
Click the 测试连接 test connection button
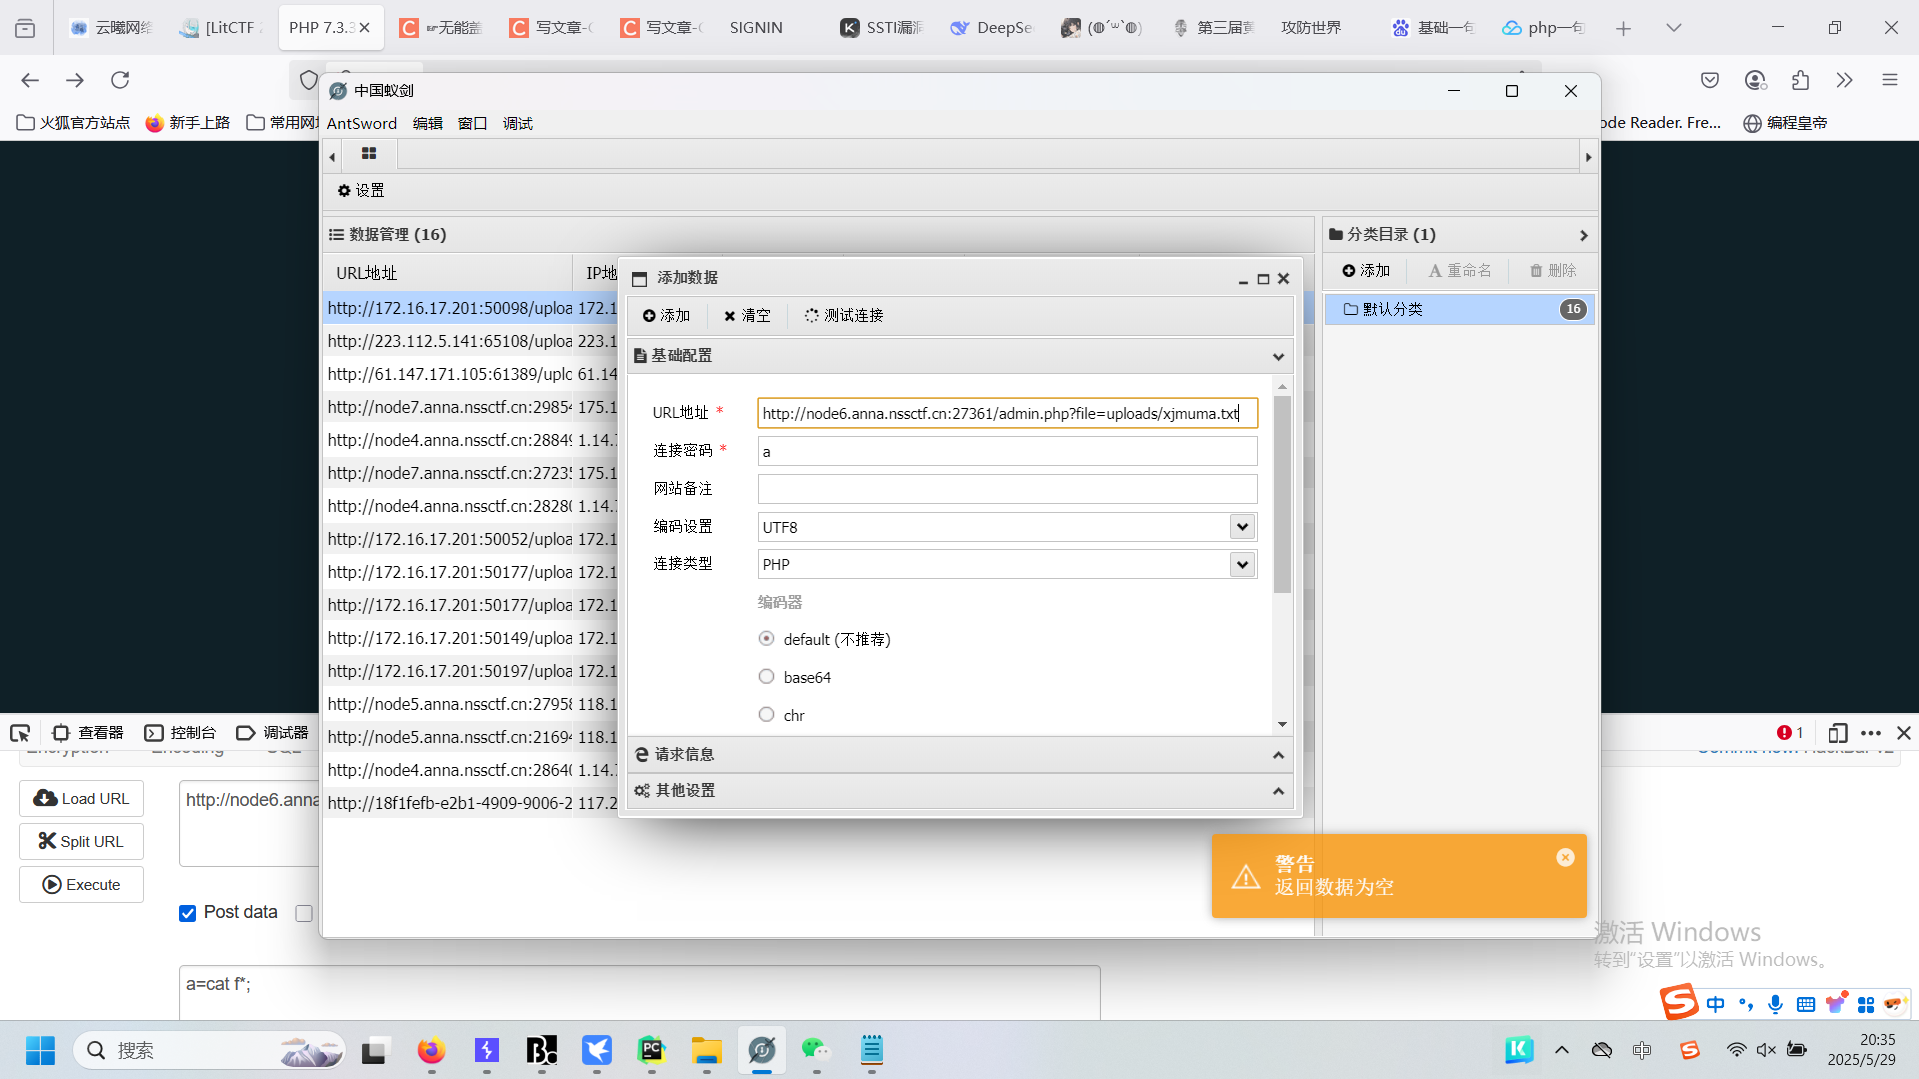[x=844, y=315]
